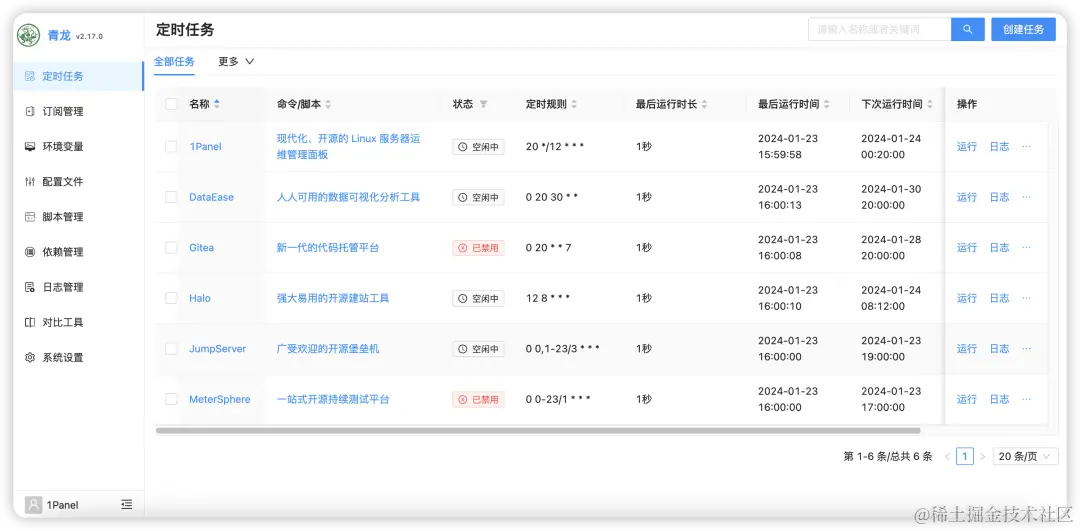Open the 状态 column filter icon
This screenshot has width=1080, height=531.
pos(484,104)
